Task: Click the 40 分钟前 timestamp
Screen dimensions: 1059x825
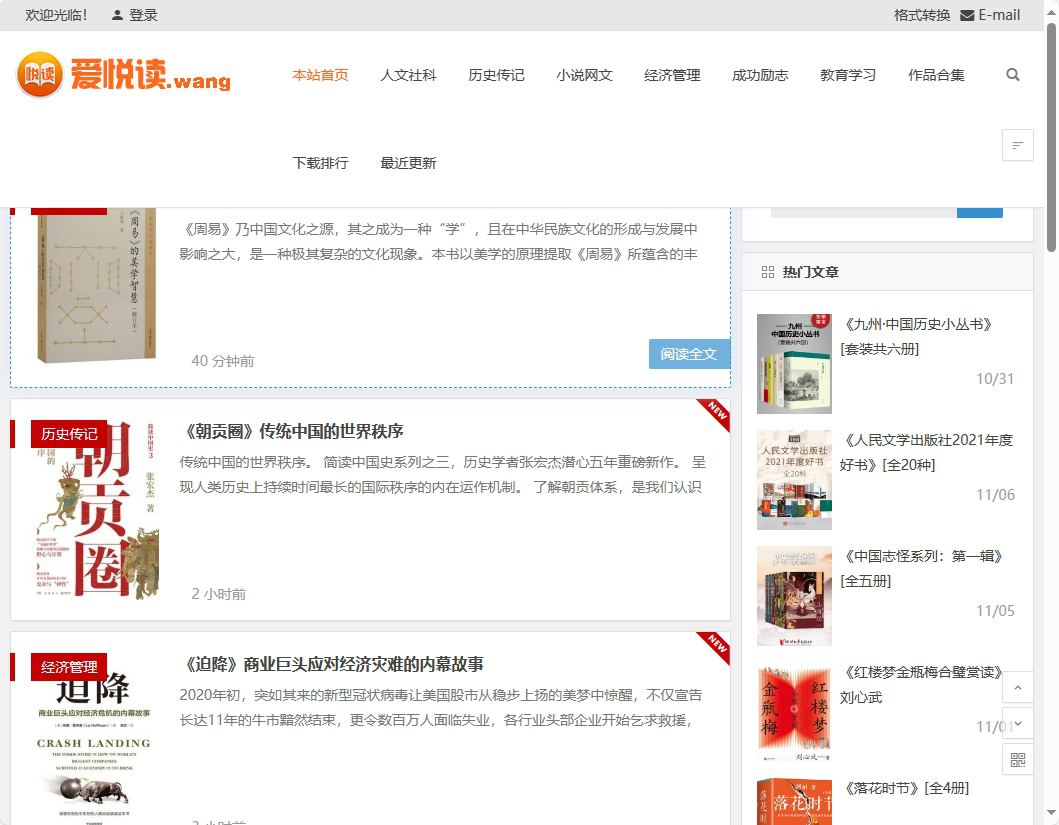Action: click(x=223, y=361)
